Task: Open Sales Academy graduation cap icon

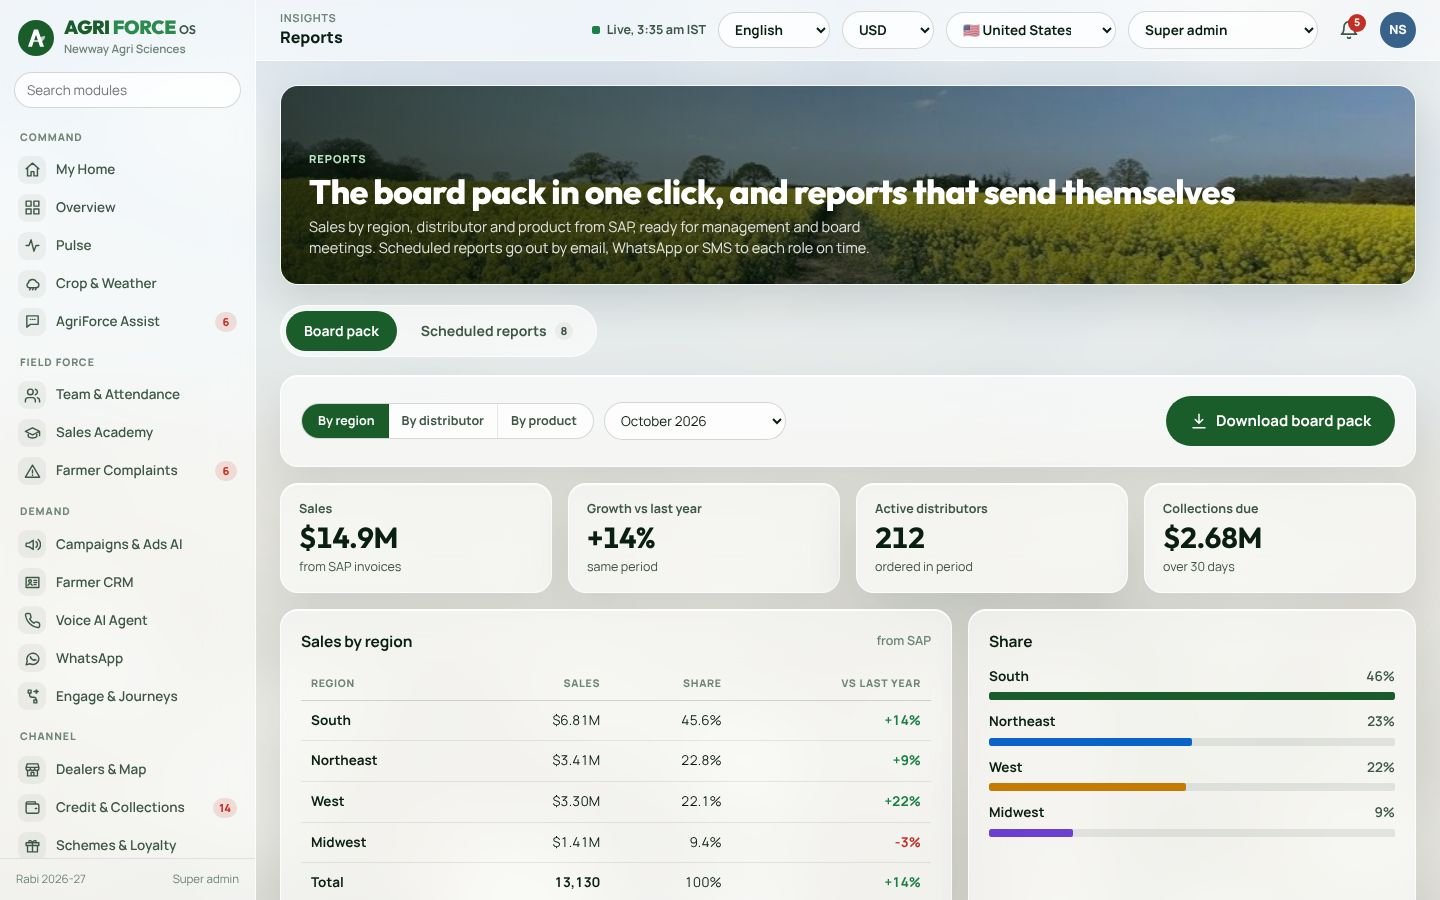Action: tap(33, 433)
